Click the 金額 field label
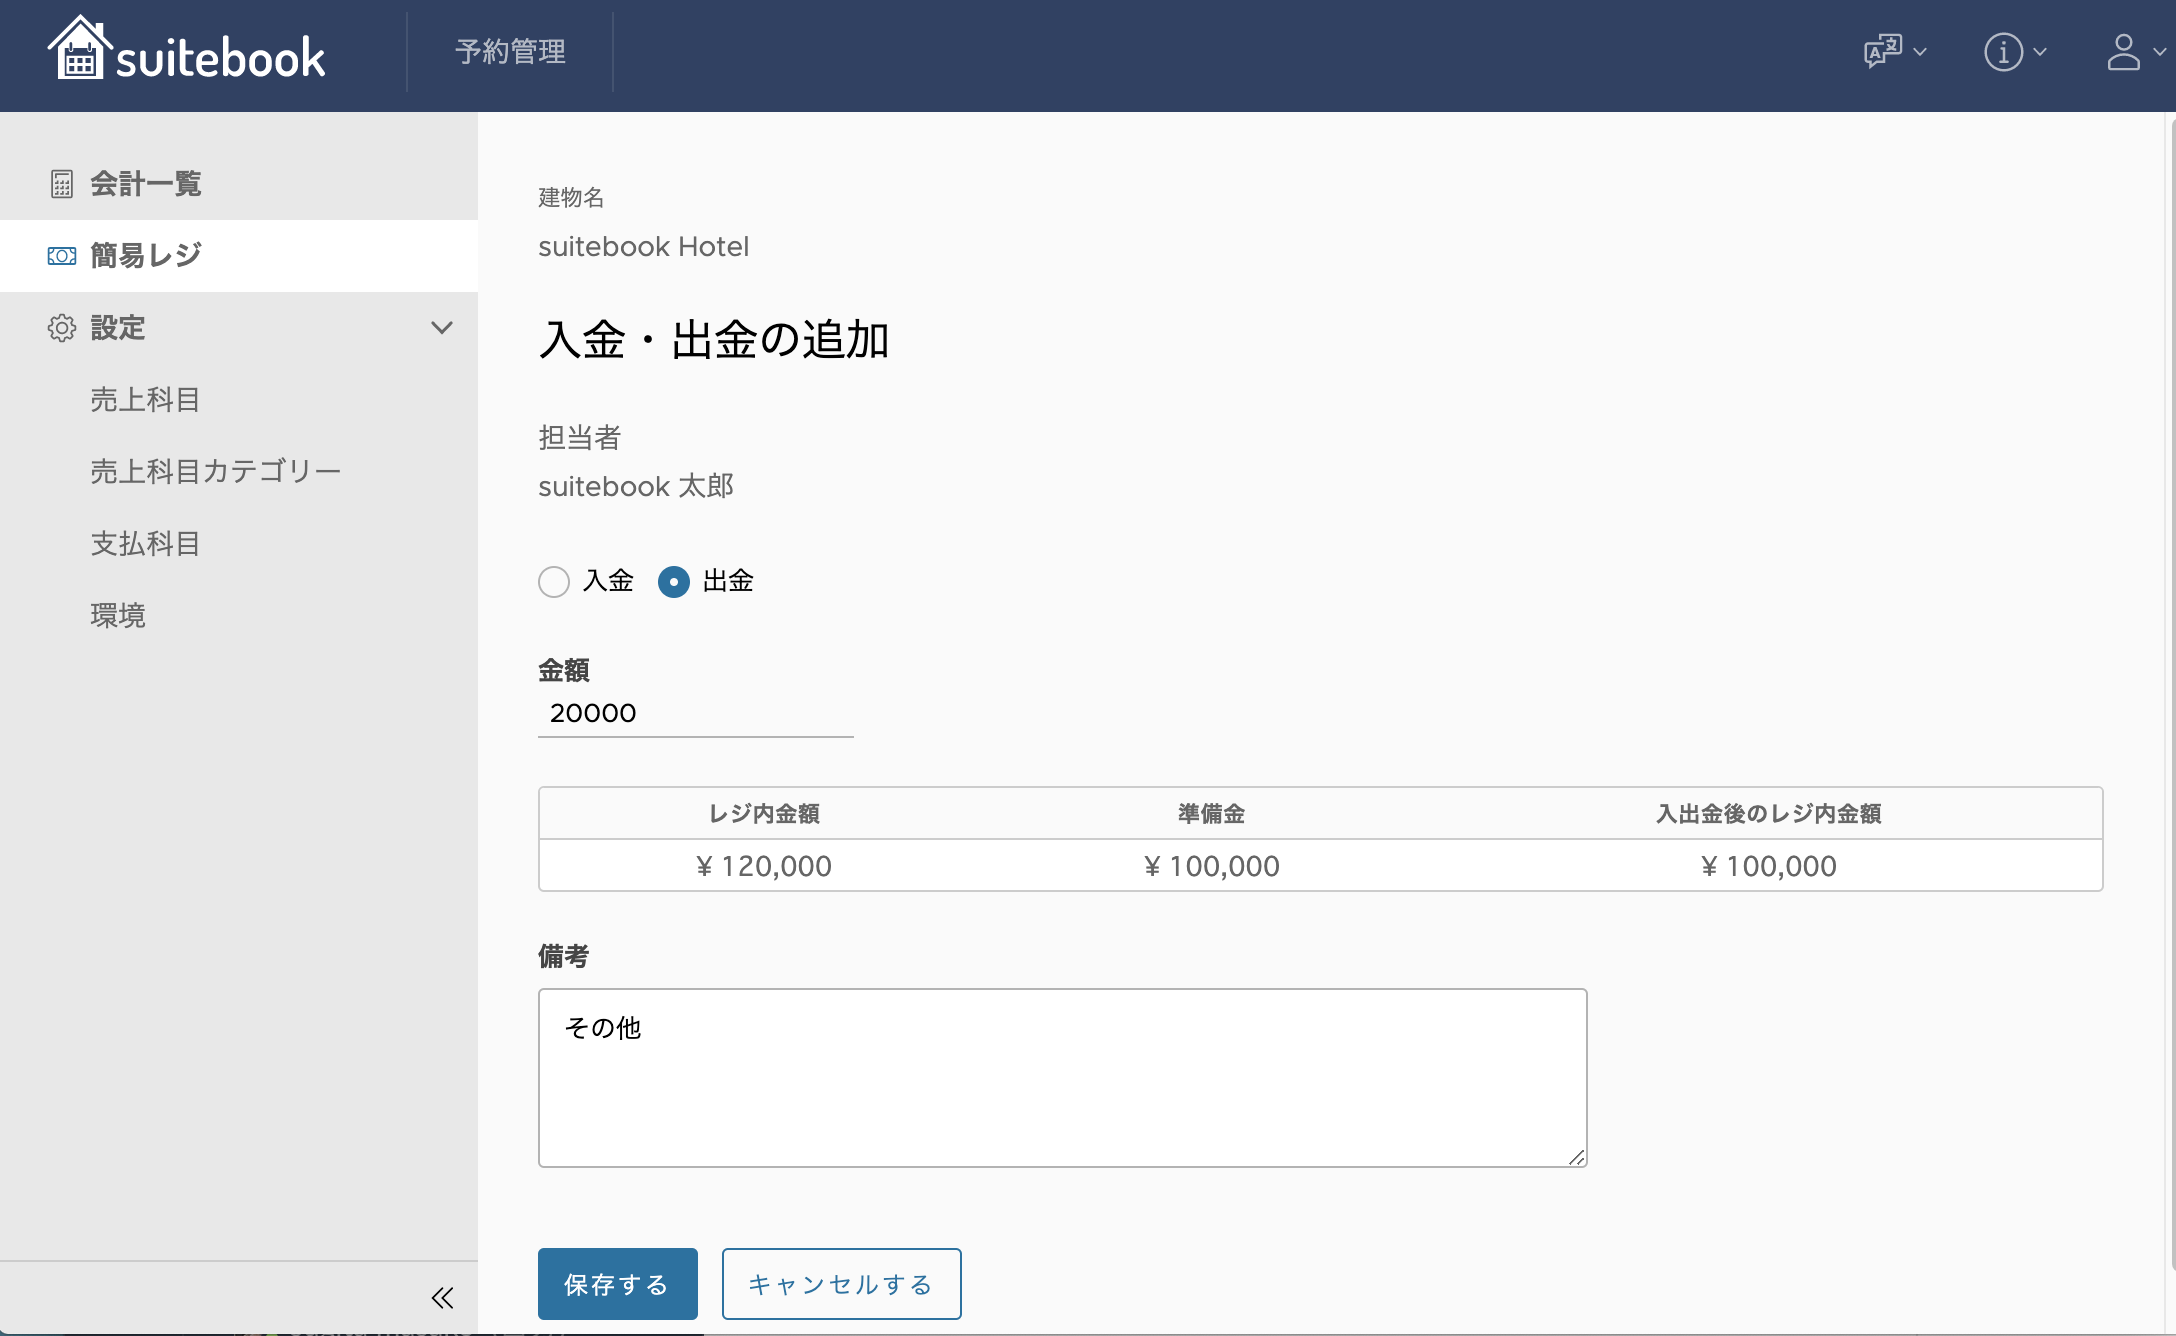This screenshot has width=2176, height=1336. coord(564,670)
